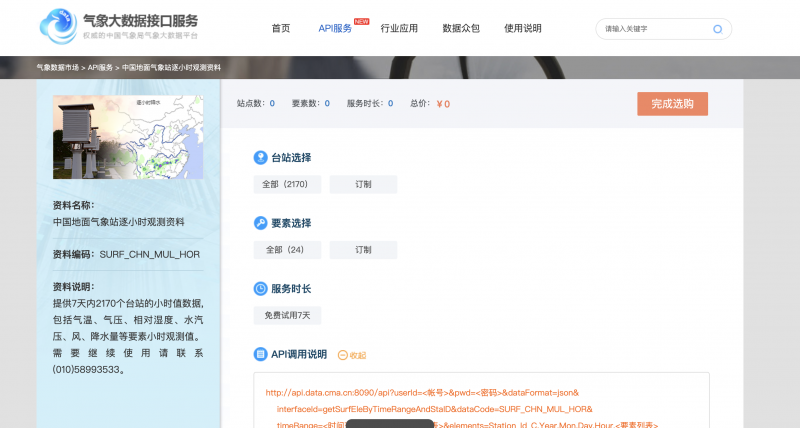Click the 要素选择 key icon
Screen dimensions: 800x428
pyautogui.click(x=260, y=223)
